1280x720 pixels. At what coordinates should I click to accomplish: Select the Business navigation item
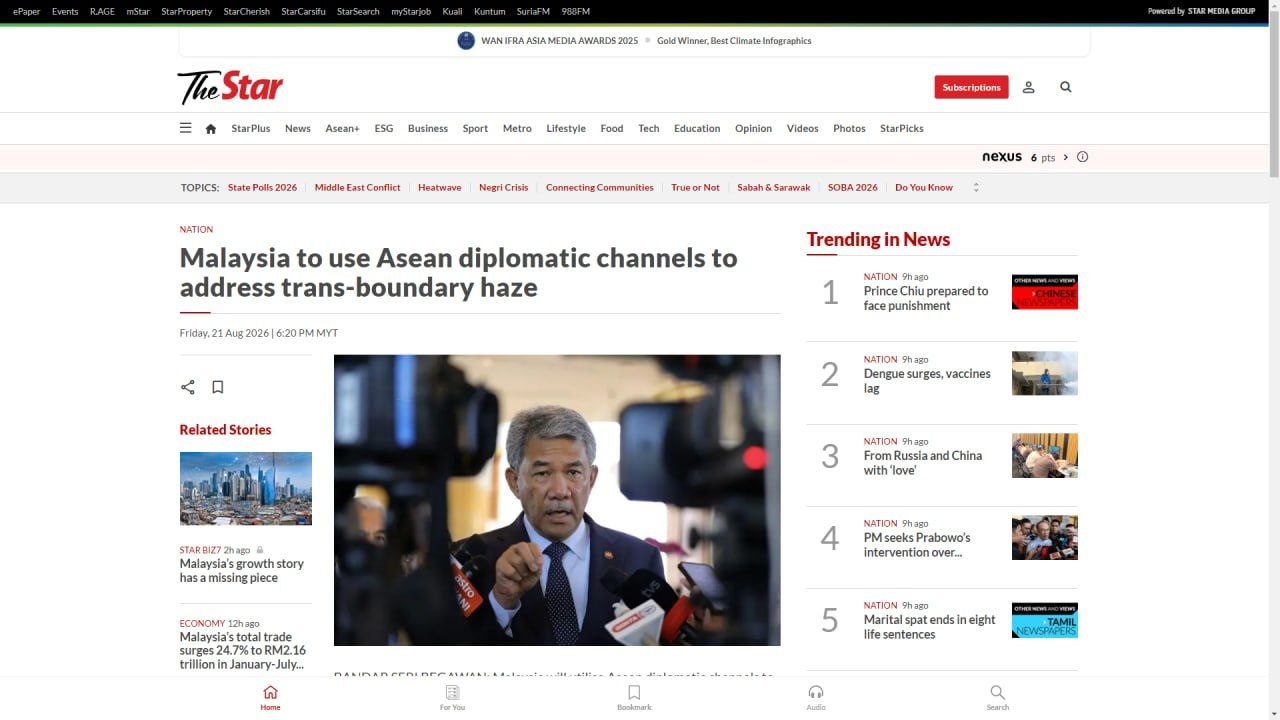(428, 128)
